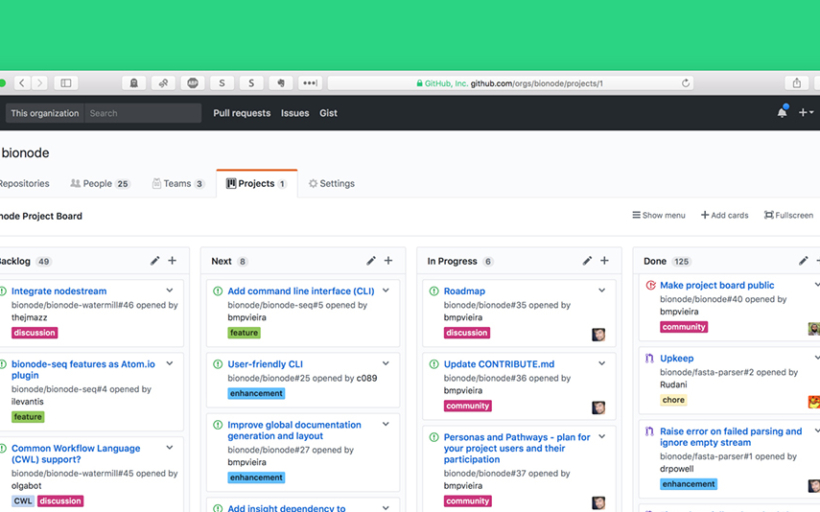Add a card to Next column
The height and width of the screenshot is (512, 820).
pyautogui.click(x=388, y=261)
